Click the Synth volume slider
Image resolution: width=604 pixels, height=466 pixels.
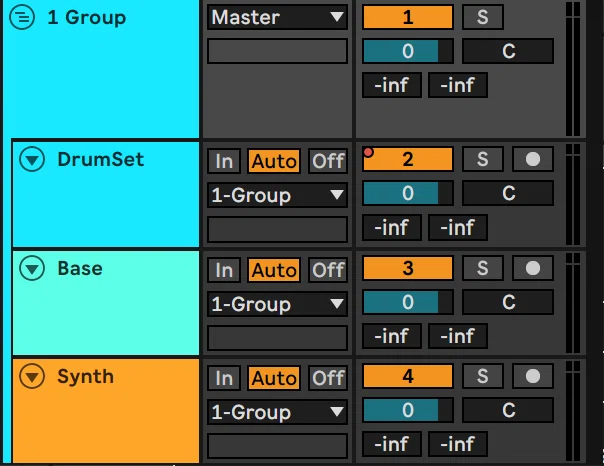(x=408, y=410)
